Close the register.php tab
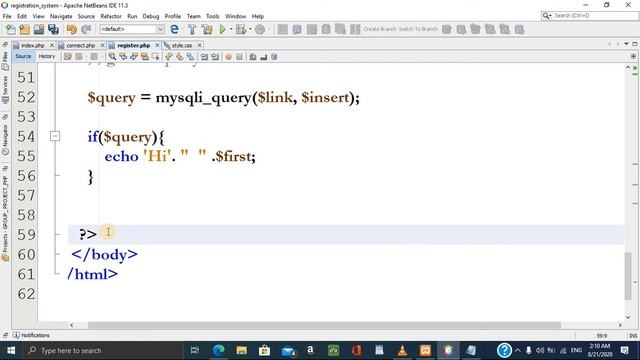The height and width of the screenshot is (360, 640). coord(157,45)
